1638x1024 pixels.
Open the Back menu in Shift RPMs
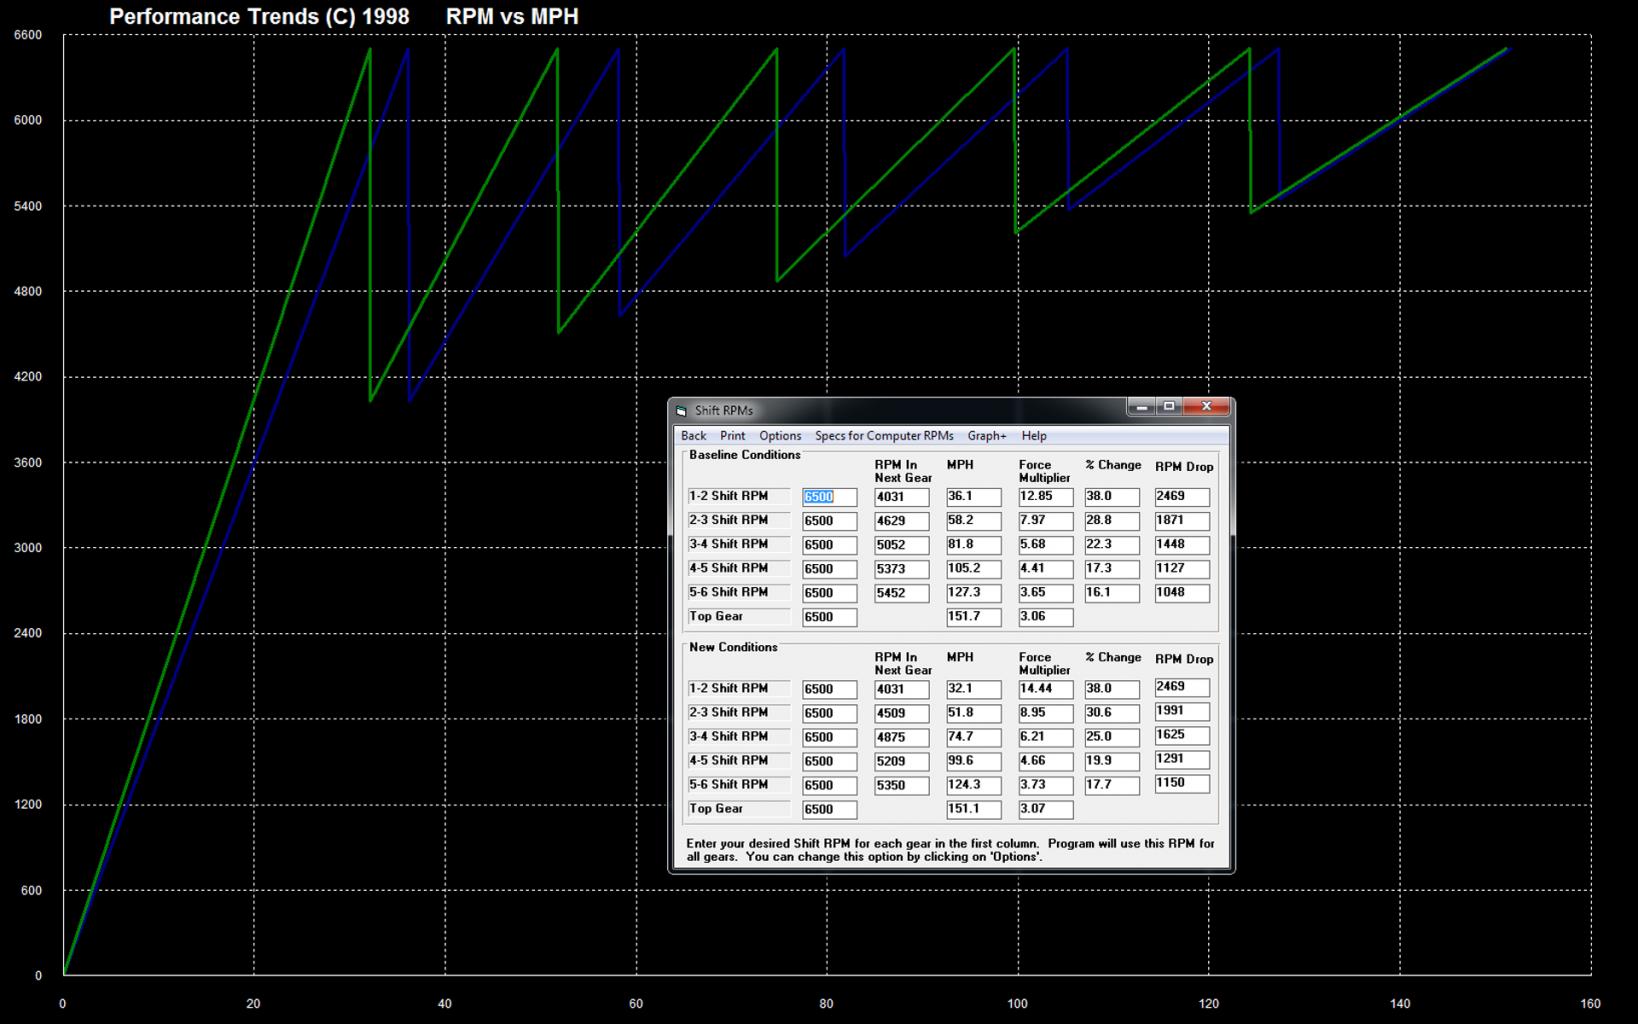coord(693,436)
